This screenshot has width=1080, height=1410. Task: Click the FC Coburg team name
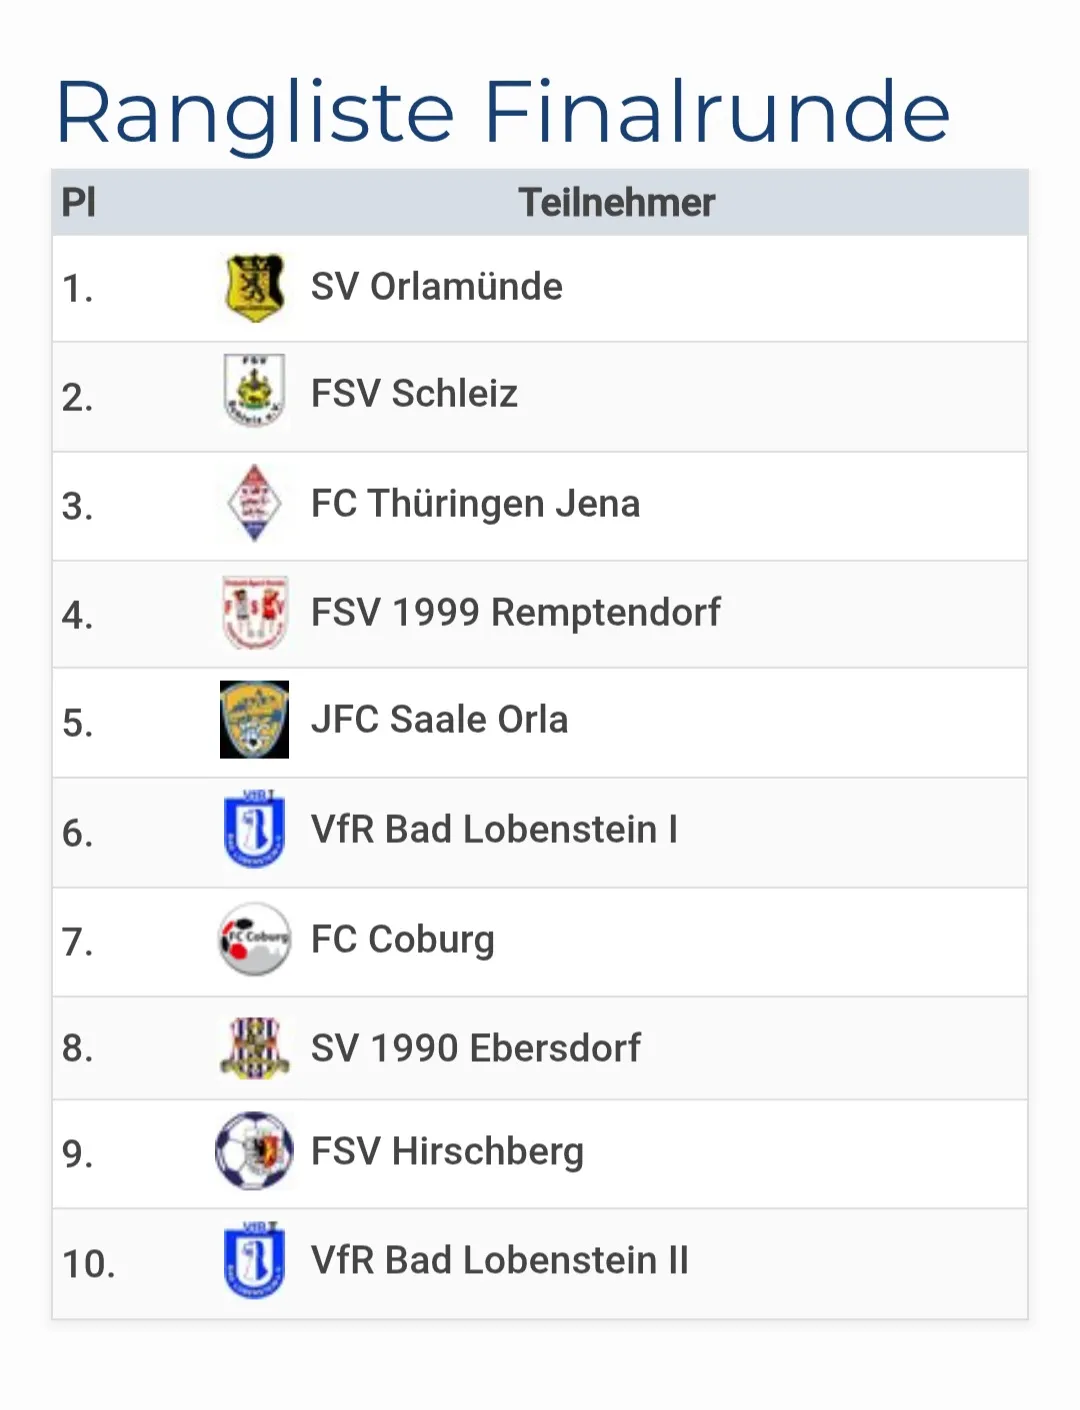coord(402,940)
